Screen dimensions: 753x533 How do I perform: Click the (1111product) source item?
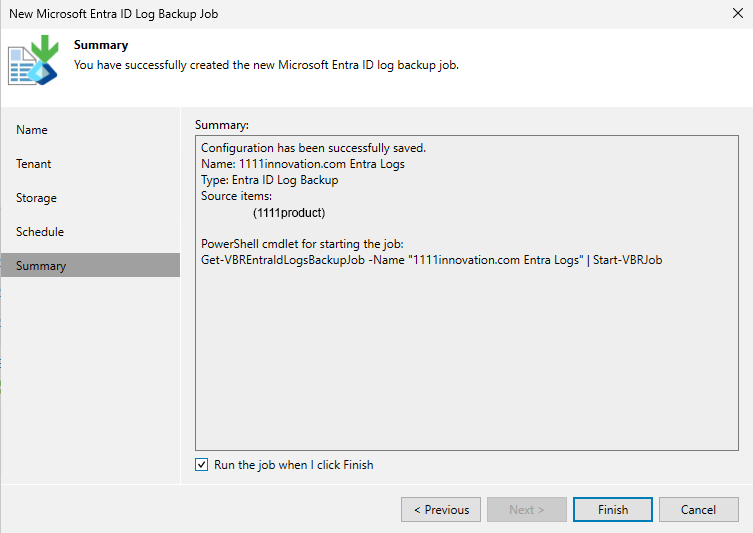289,213
